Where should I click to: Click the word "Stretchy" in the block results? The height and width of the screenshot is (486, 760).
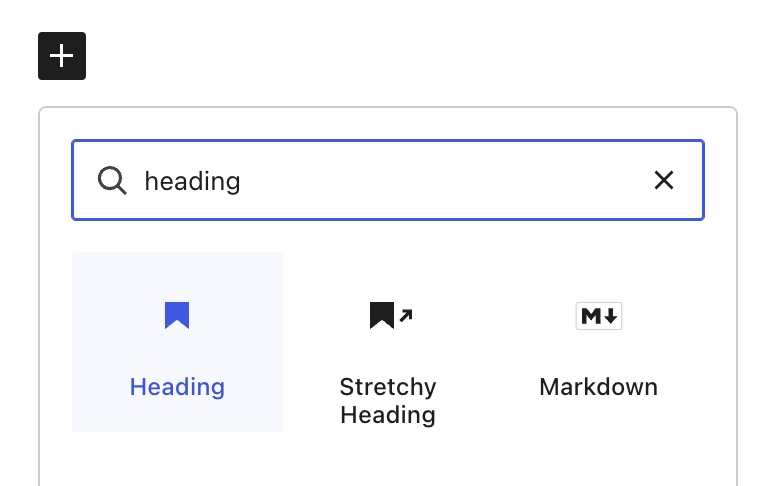click(x=388, y=387)
